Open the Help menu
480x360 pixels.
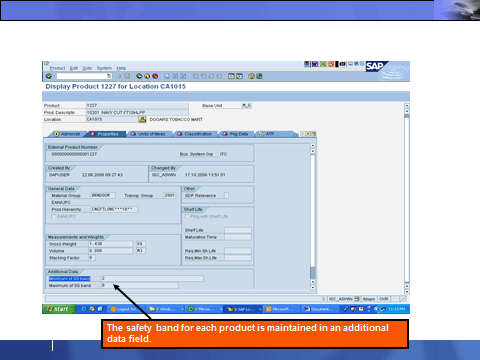coord(121,68)
